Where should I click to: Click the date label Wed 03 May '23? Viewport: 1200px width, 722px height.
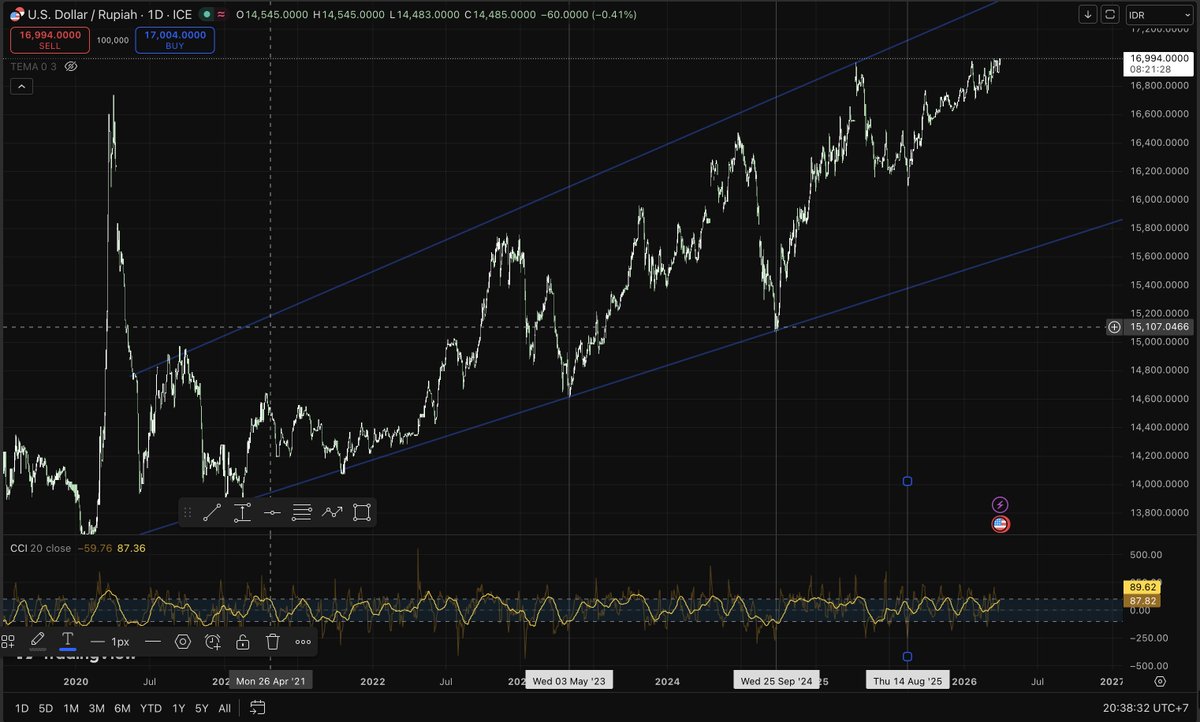569,681
